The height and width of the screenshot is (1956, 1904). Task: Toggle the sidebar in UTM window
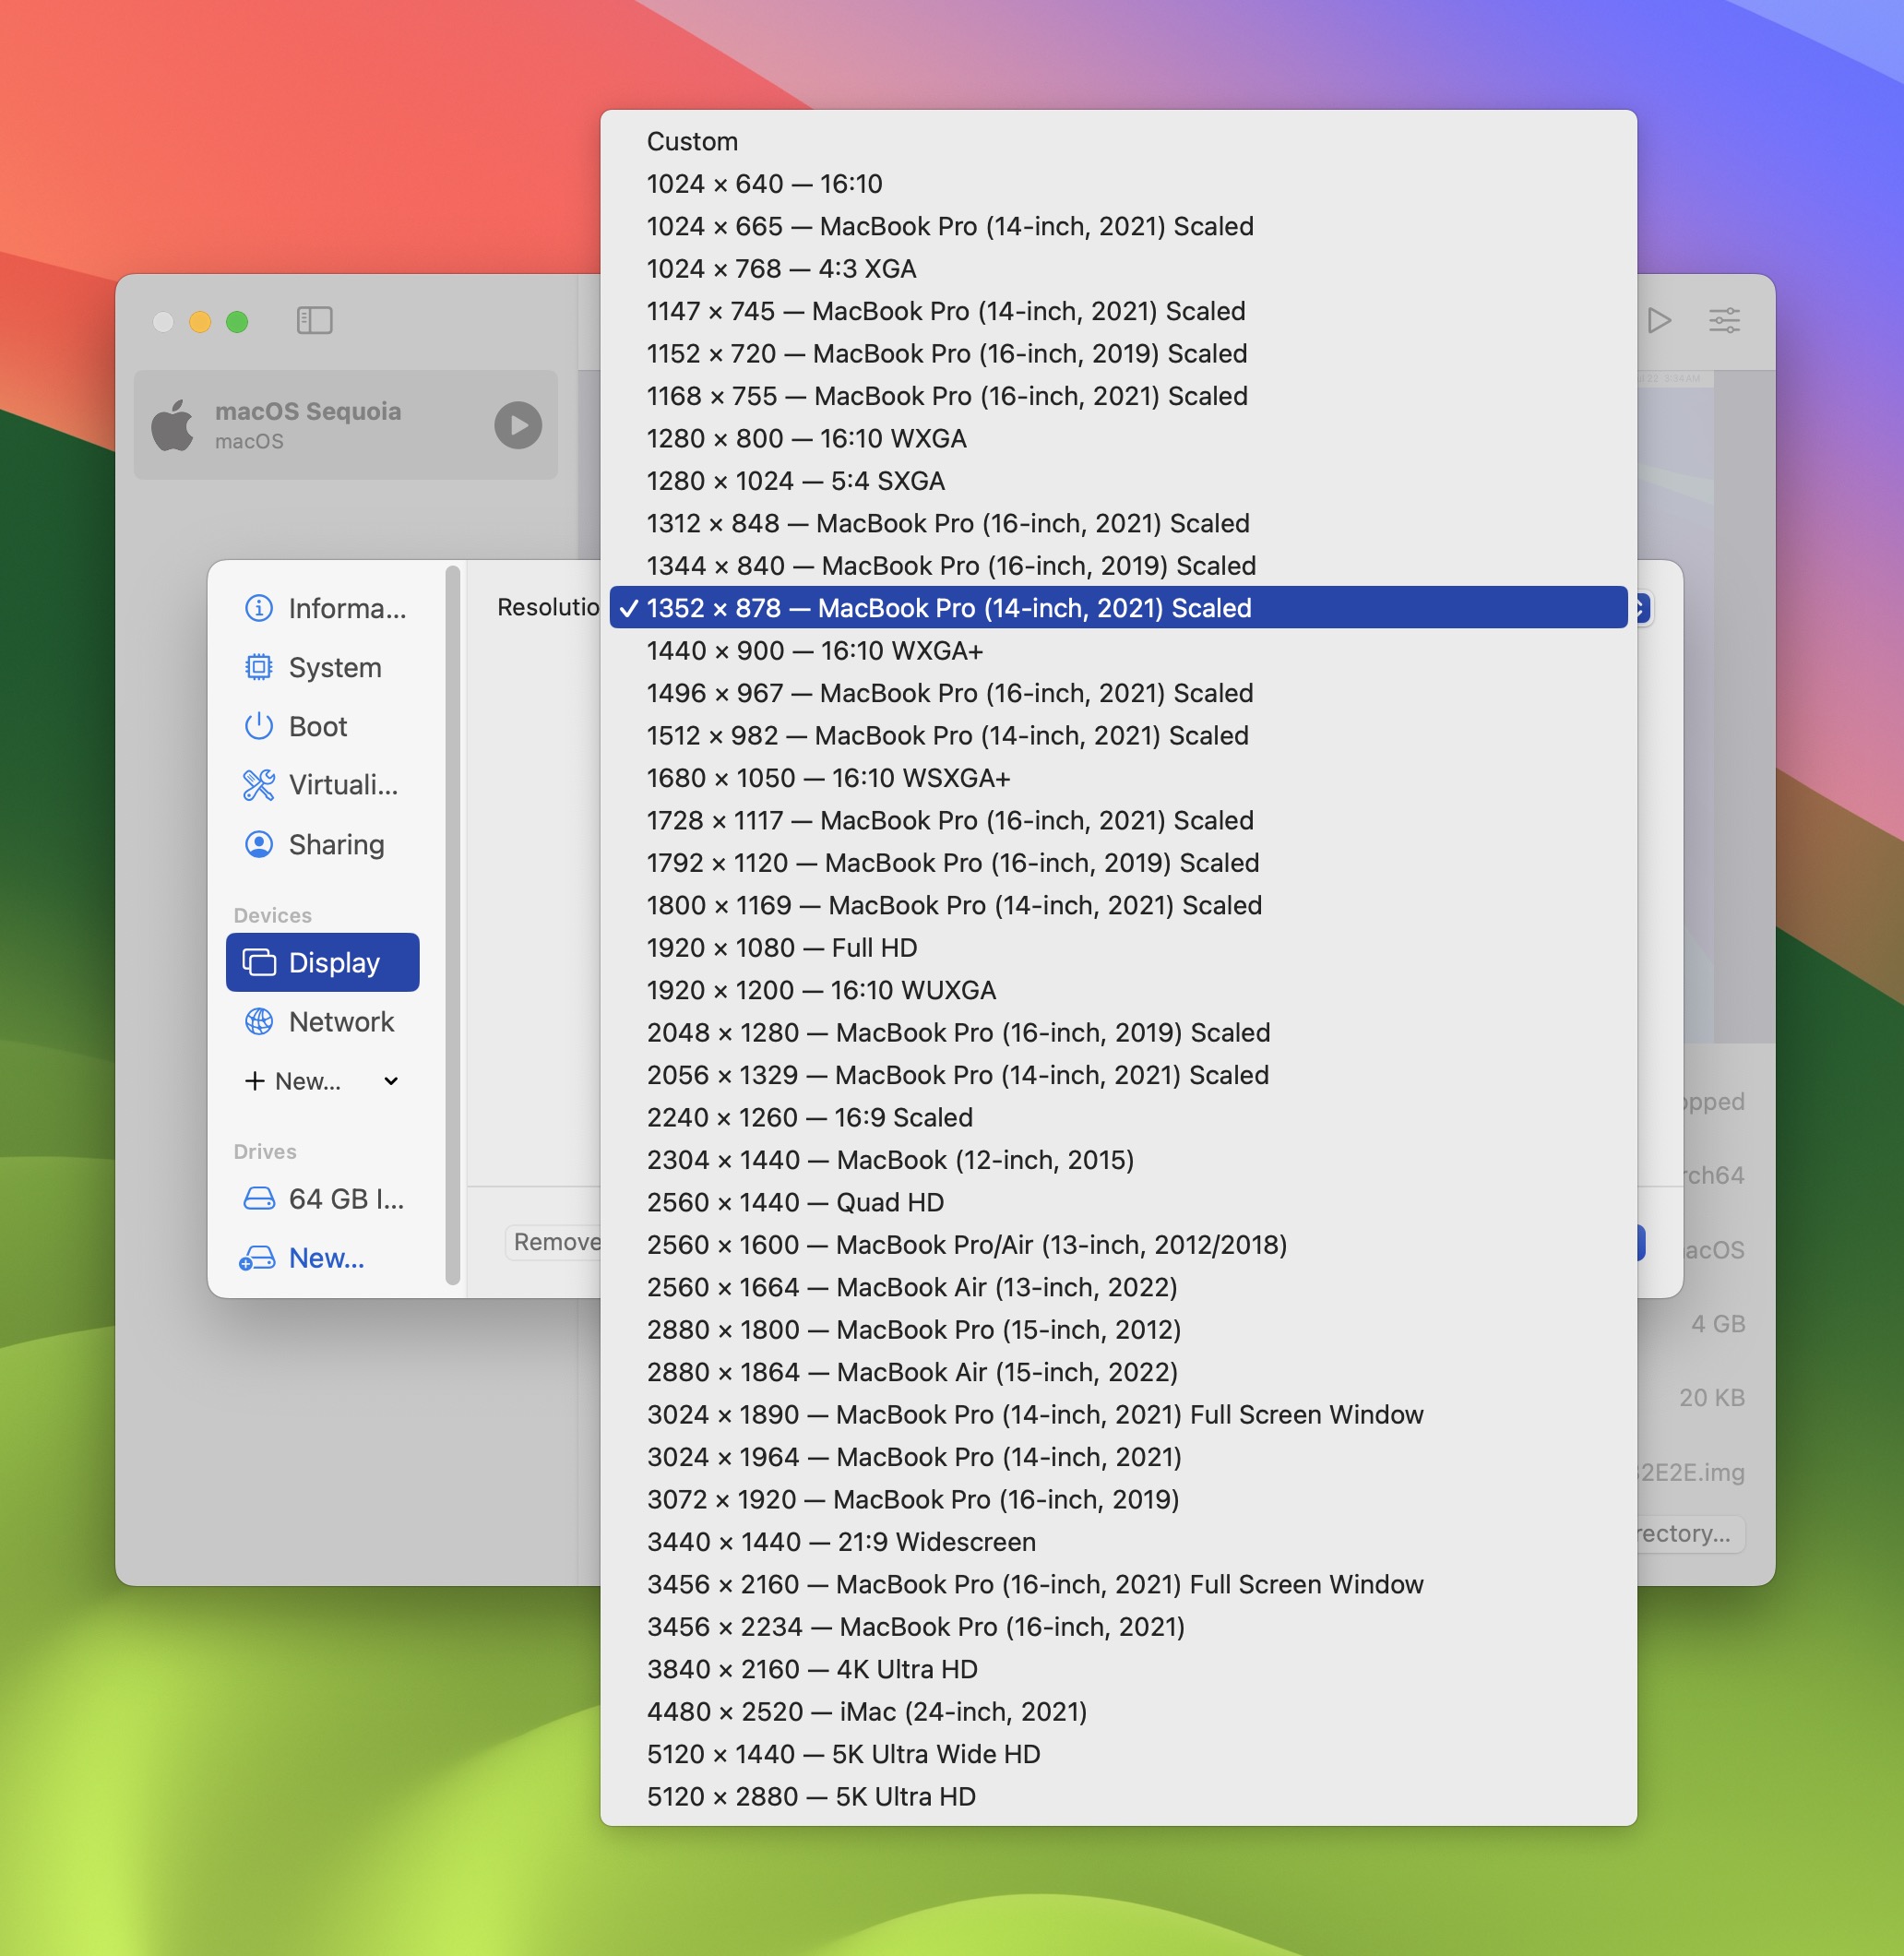pyautogui.click(x=314, y=320)
